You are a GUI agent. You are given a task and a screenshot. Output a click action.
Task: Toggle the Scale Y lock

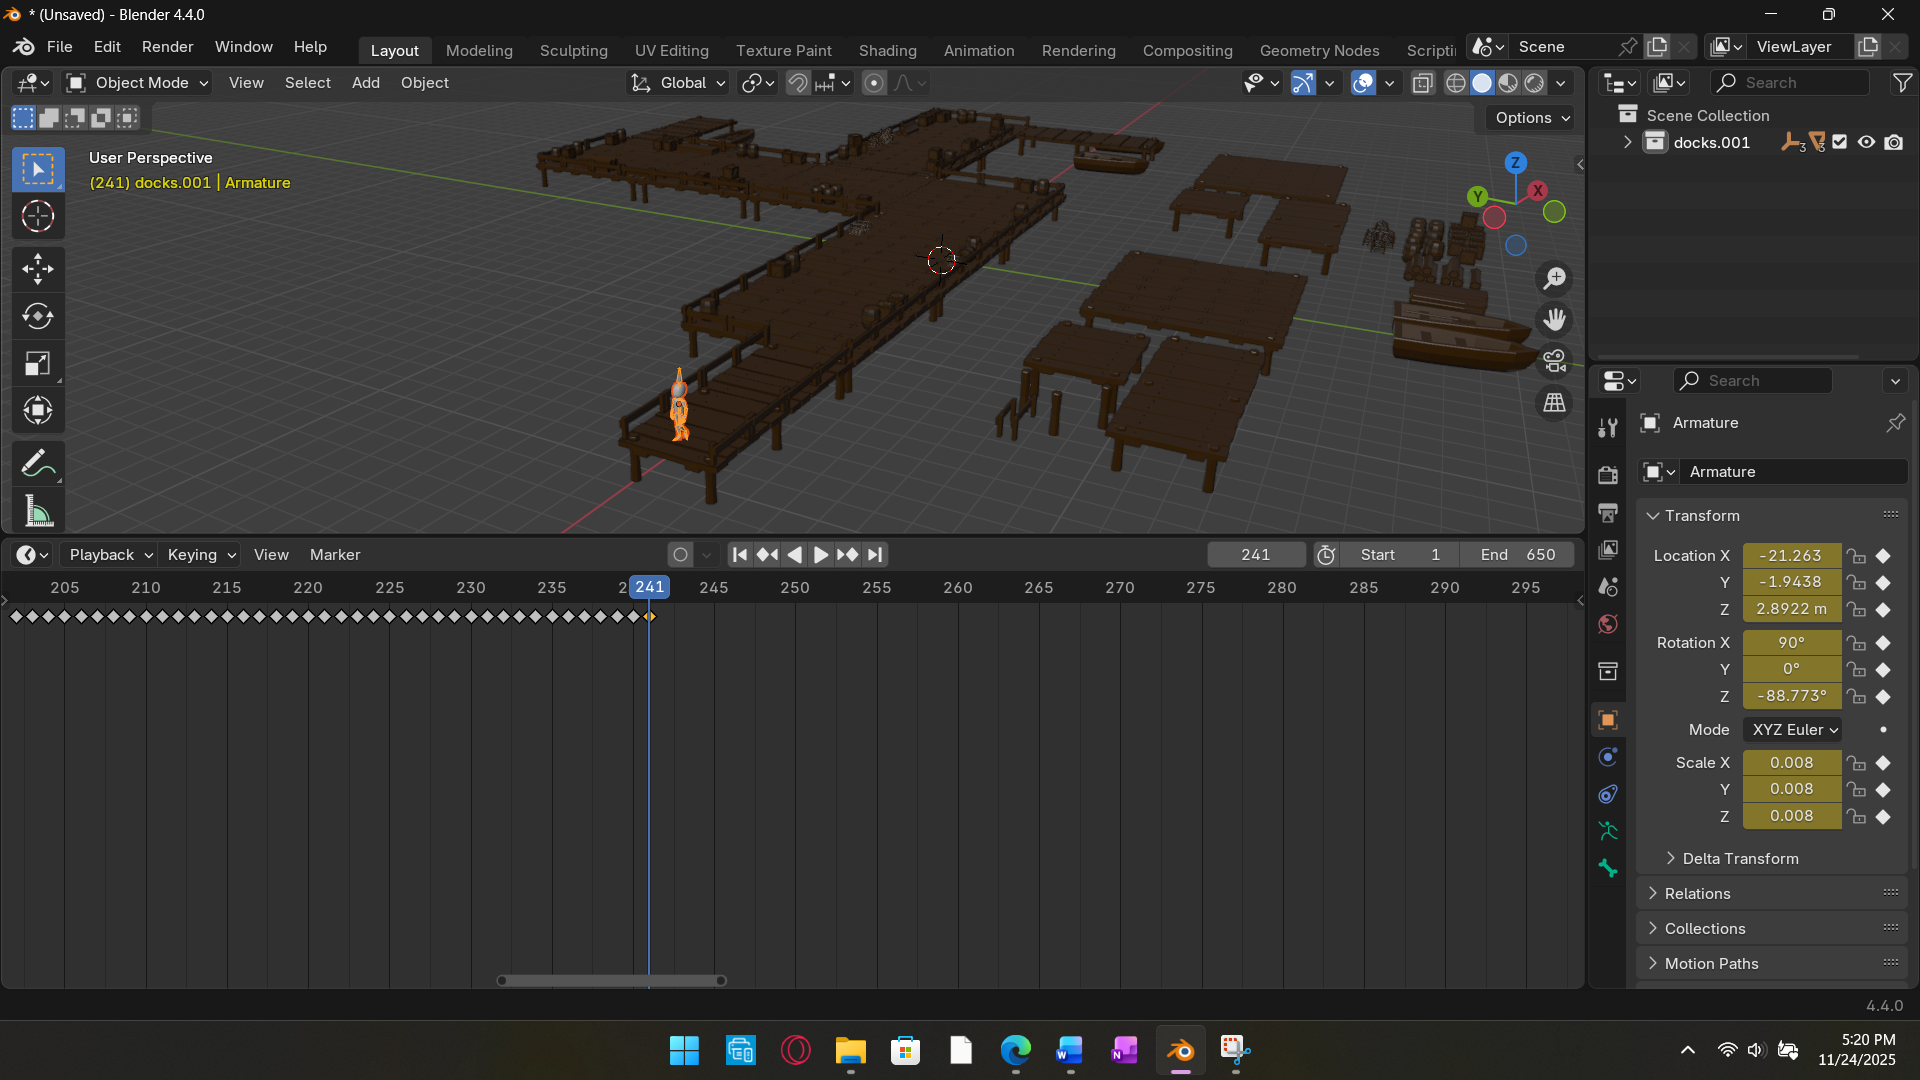point(1856,790)
